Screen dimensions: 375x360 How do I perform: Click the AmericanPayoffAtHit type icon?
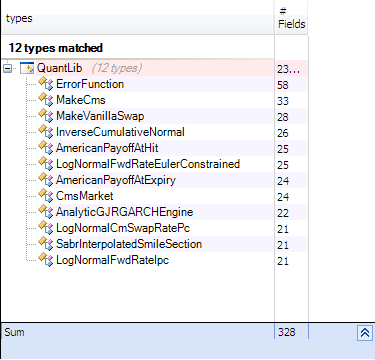[x=46, y=148]
